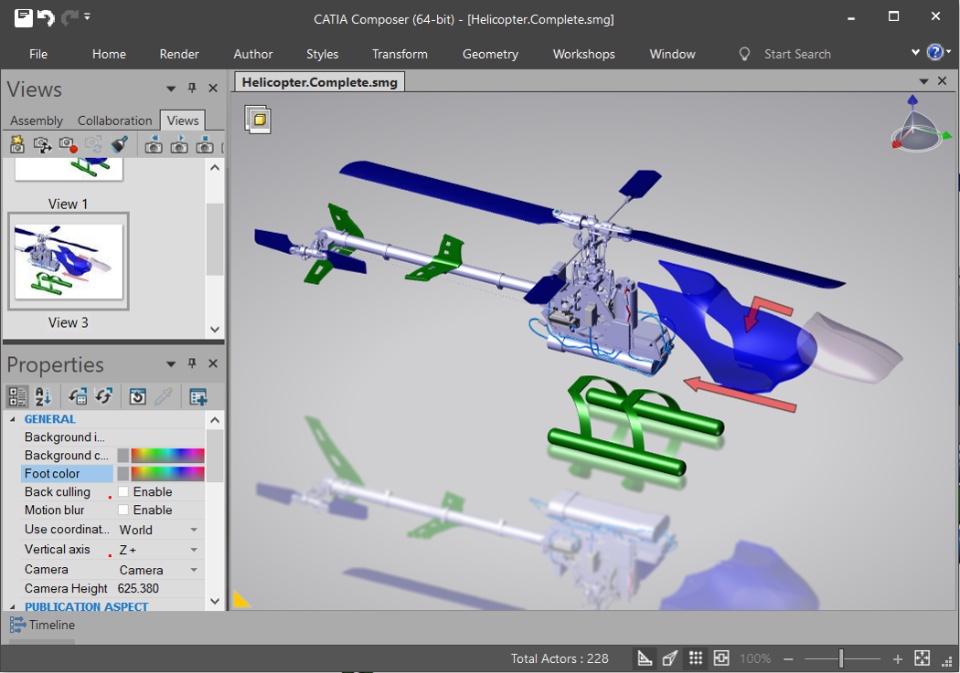960x673 pixels.
Task: Click the Create View star-camera icon
Action: pos(17,145)
